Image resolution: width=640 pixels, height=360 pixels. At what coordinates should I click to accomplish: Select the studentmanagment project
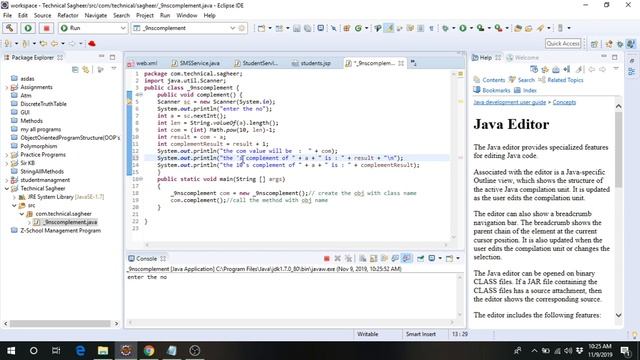click(45, 180)
